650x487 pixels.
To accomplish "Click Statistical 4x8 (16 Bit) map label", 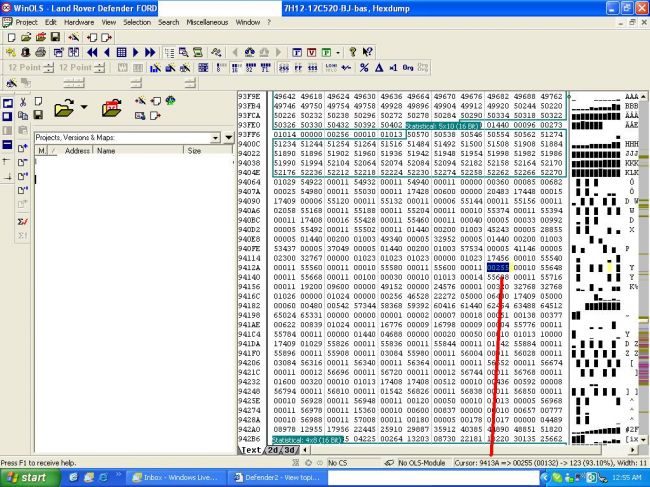I will 307,439.
